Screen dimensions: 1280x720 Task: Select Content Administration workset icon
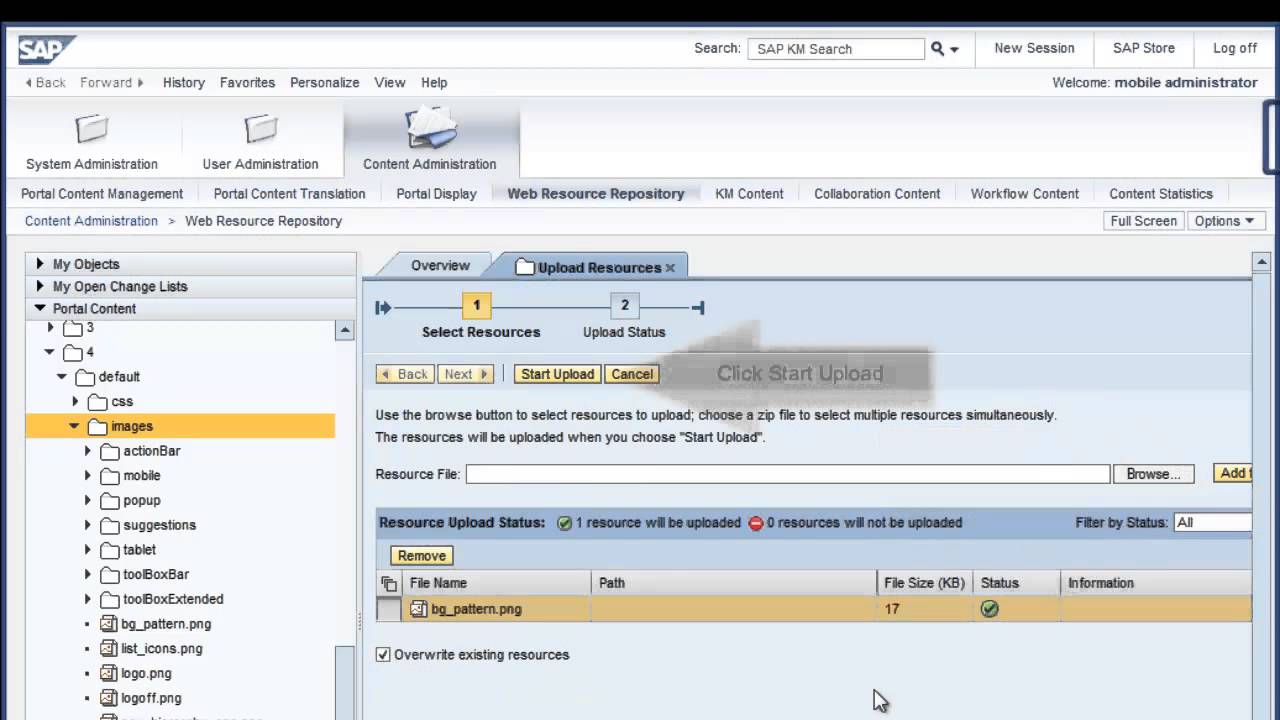coord(428,128)
